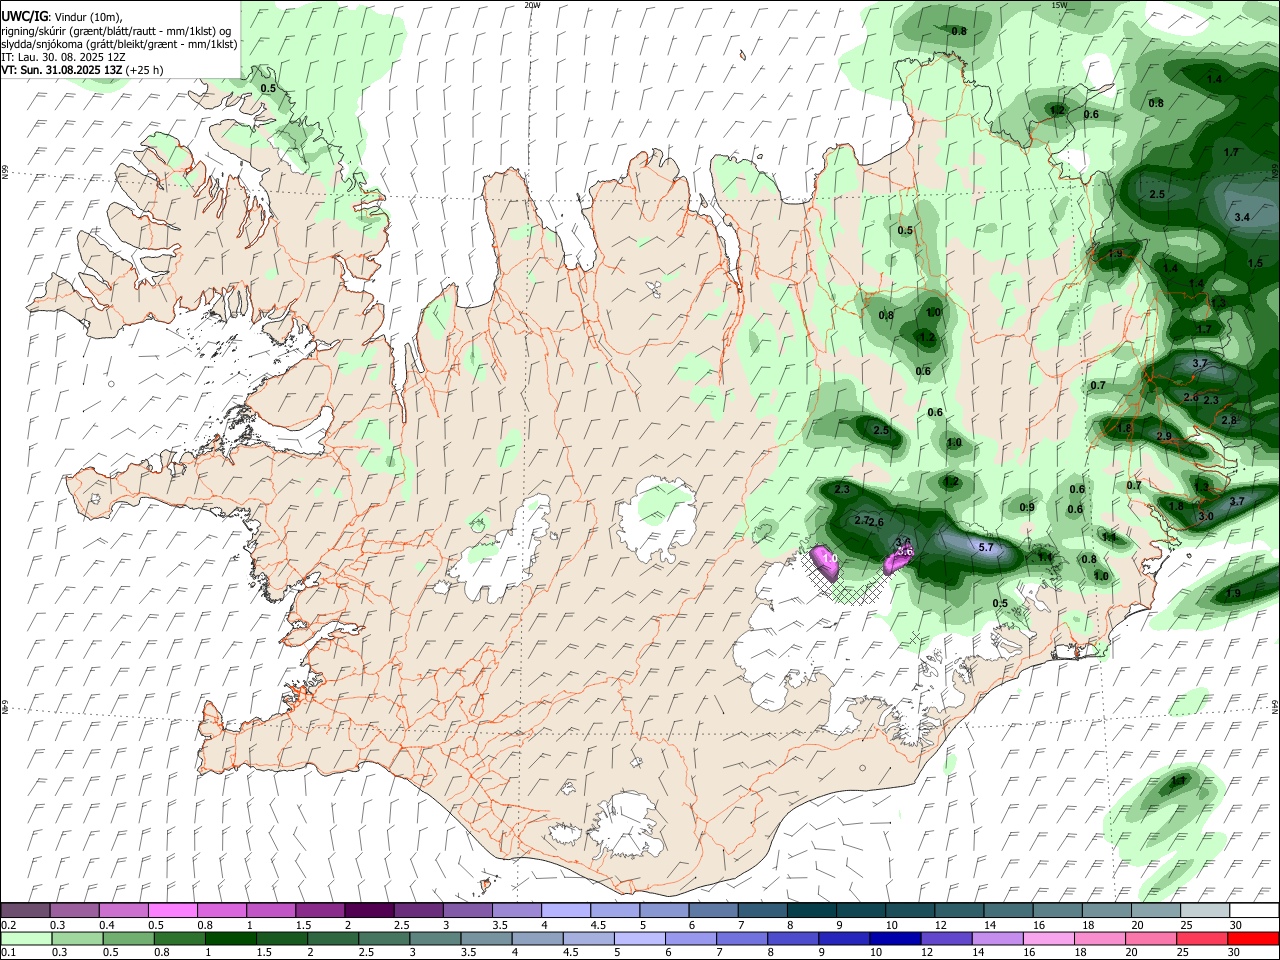Click the dark teal 8 swatch in upper legend row
Image resolution: width=1280 pixels, height=960 pixels.
(x=811, y=910)
